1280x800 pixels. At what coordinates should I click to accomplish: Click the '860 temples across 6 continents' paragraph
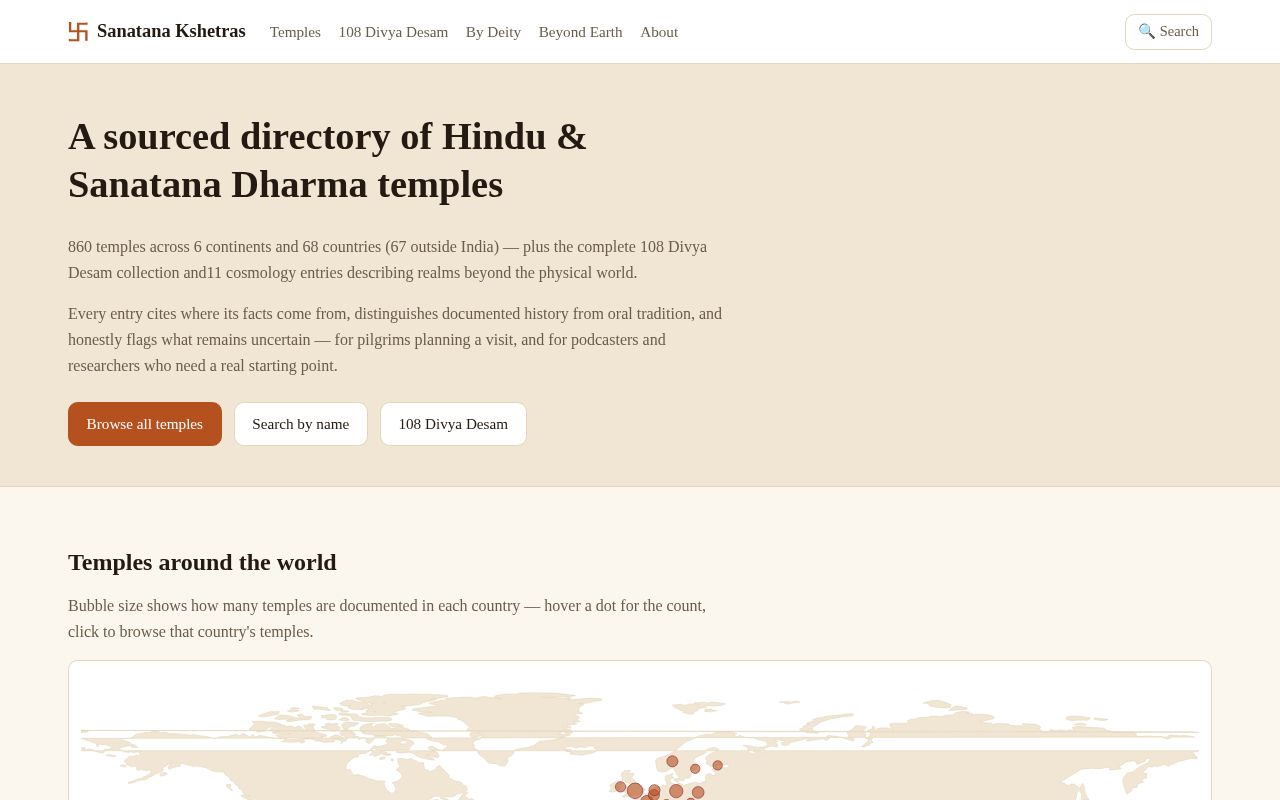[x=388, y=260]
